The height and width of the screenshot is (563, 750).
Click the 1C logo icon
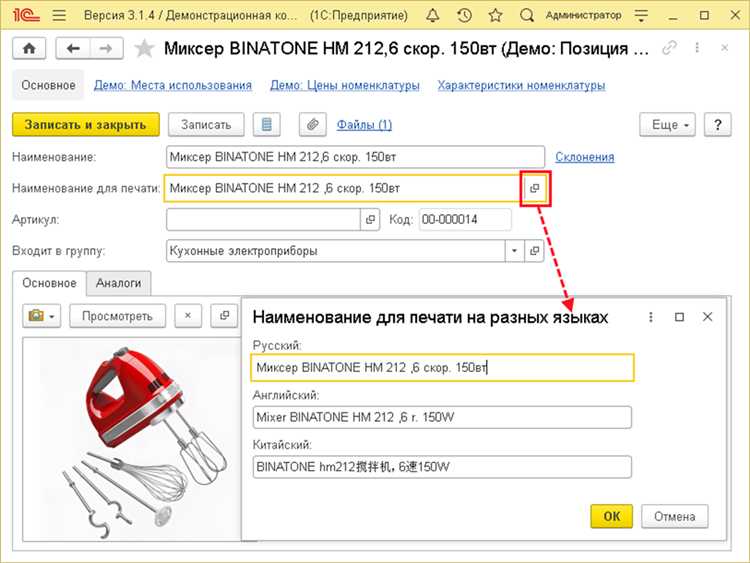point(26,15)
